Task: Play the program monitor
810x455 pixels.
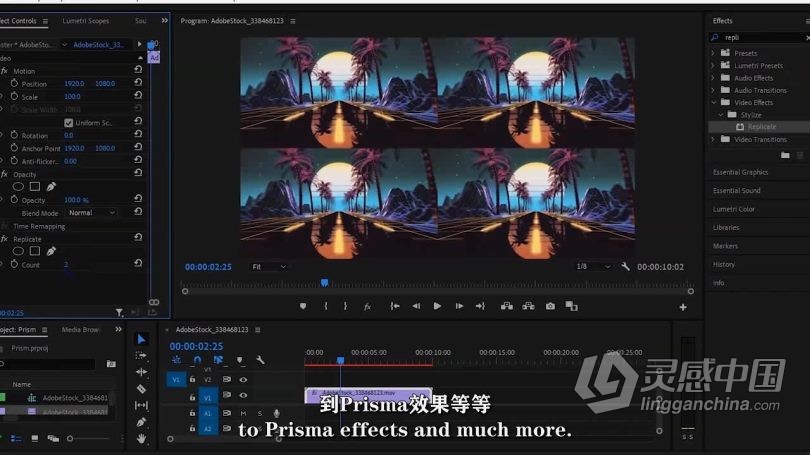Action: coord(437,306)
